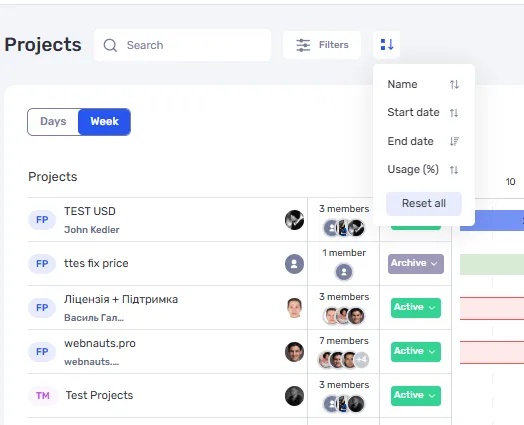Open the Filters button
Screen dimensions: 524x425
pos(322,45)
